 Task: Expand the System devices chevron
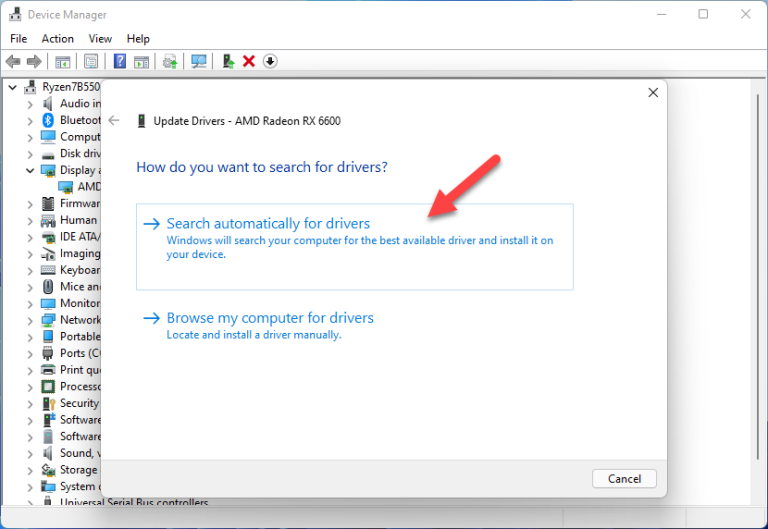pos(30,487)
